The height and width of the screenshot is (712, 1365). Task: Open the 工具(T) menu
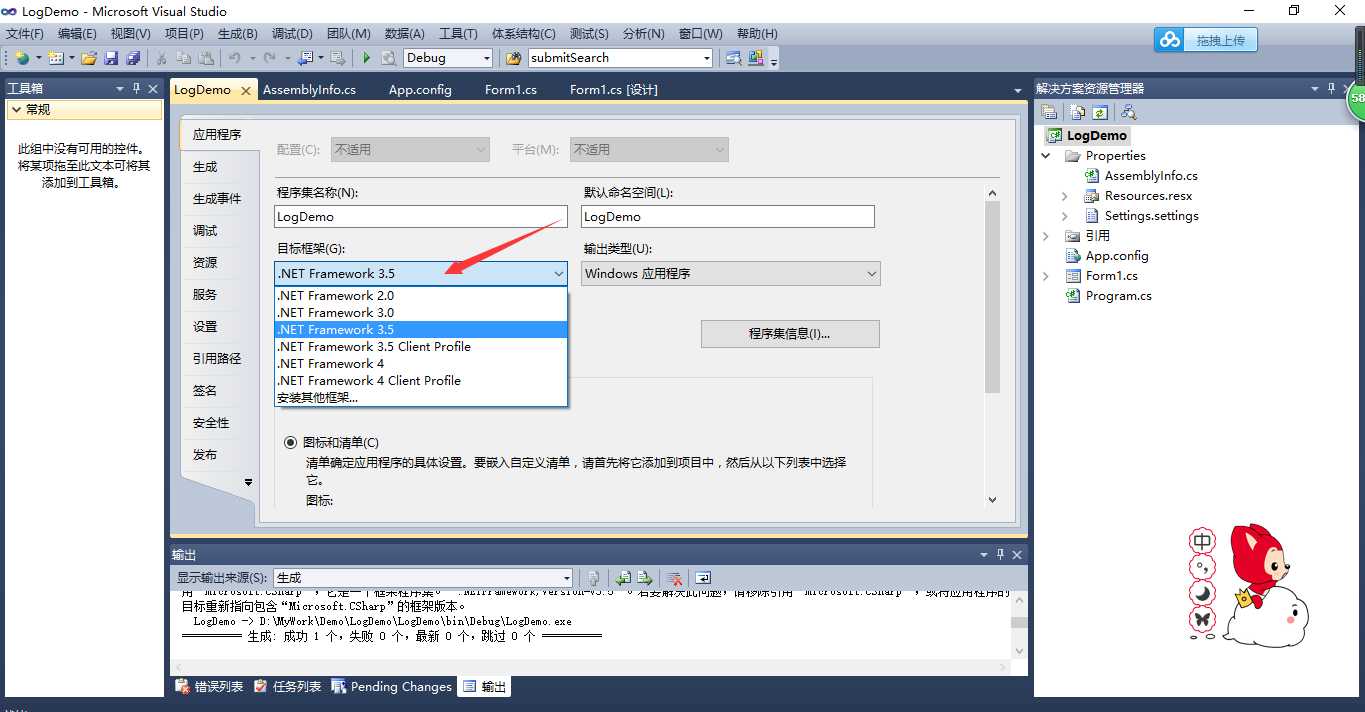click(458, 33)
